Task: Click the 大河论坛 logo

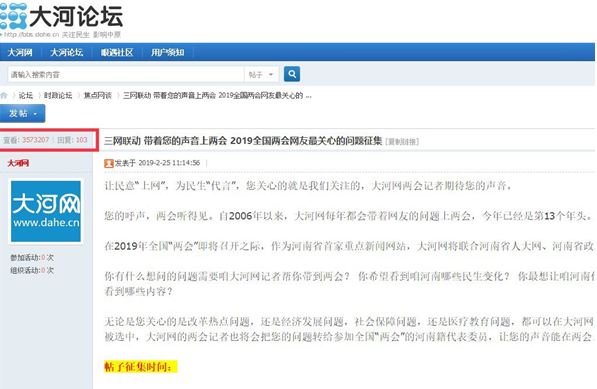Action: tap(62, 17)
